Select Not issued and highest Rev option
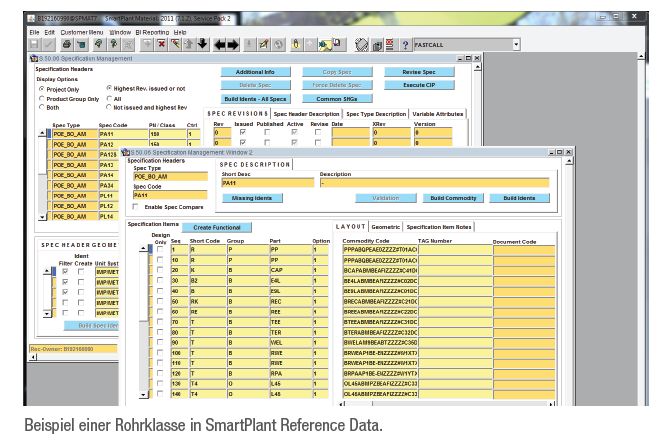 click(x=109, y=107)
